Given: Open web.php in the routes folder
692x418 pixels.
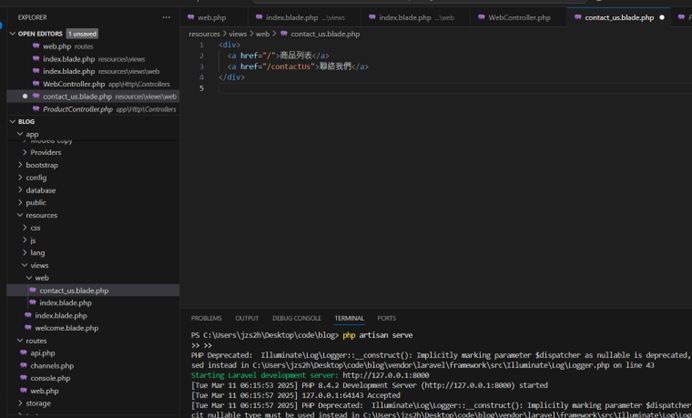Looking at the screenshot, I should point(93,391).
